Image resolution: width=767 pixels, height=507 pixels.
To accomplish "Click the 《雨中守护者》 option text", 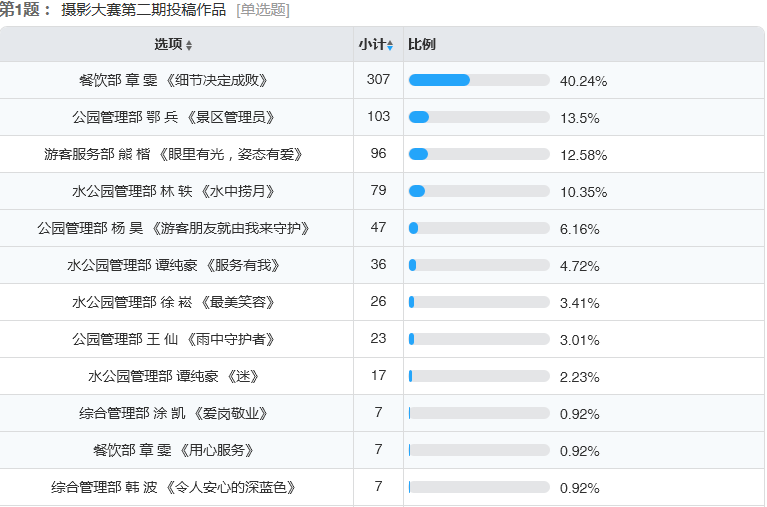I will [x=174, y=339].
